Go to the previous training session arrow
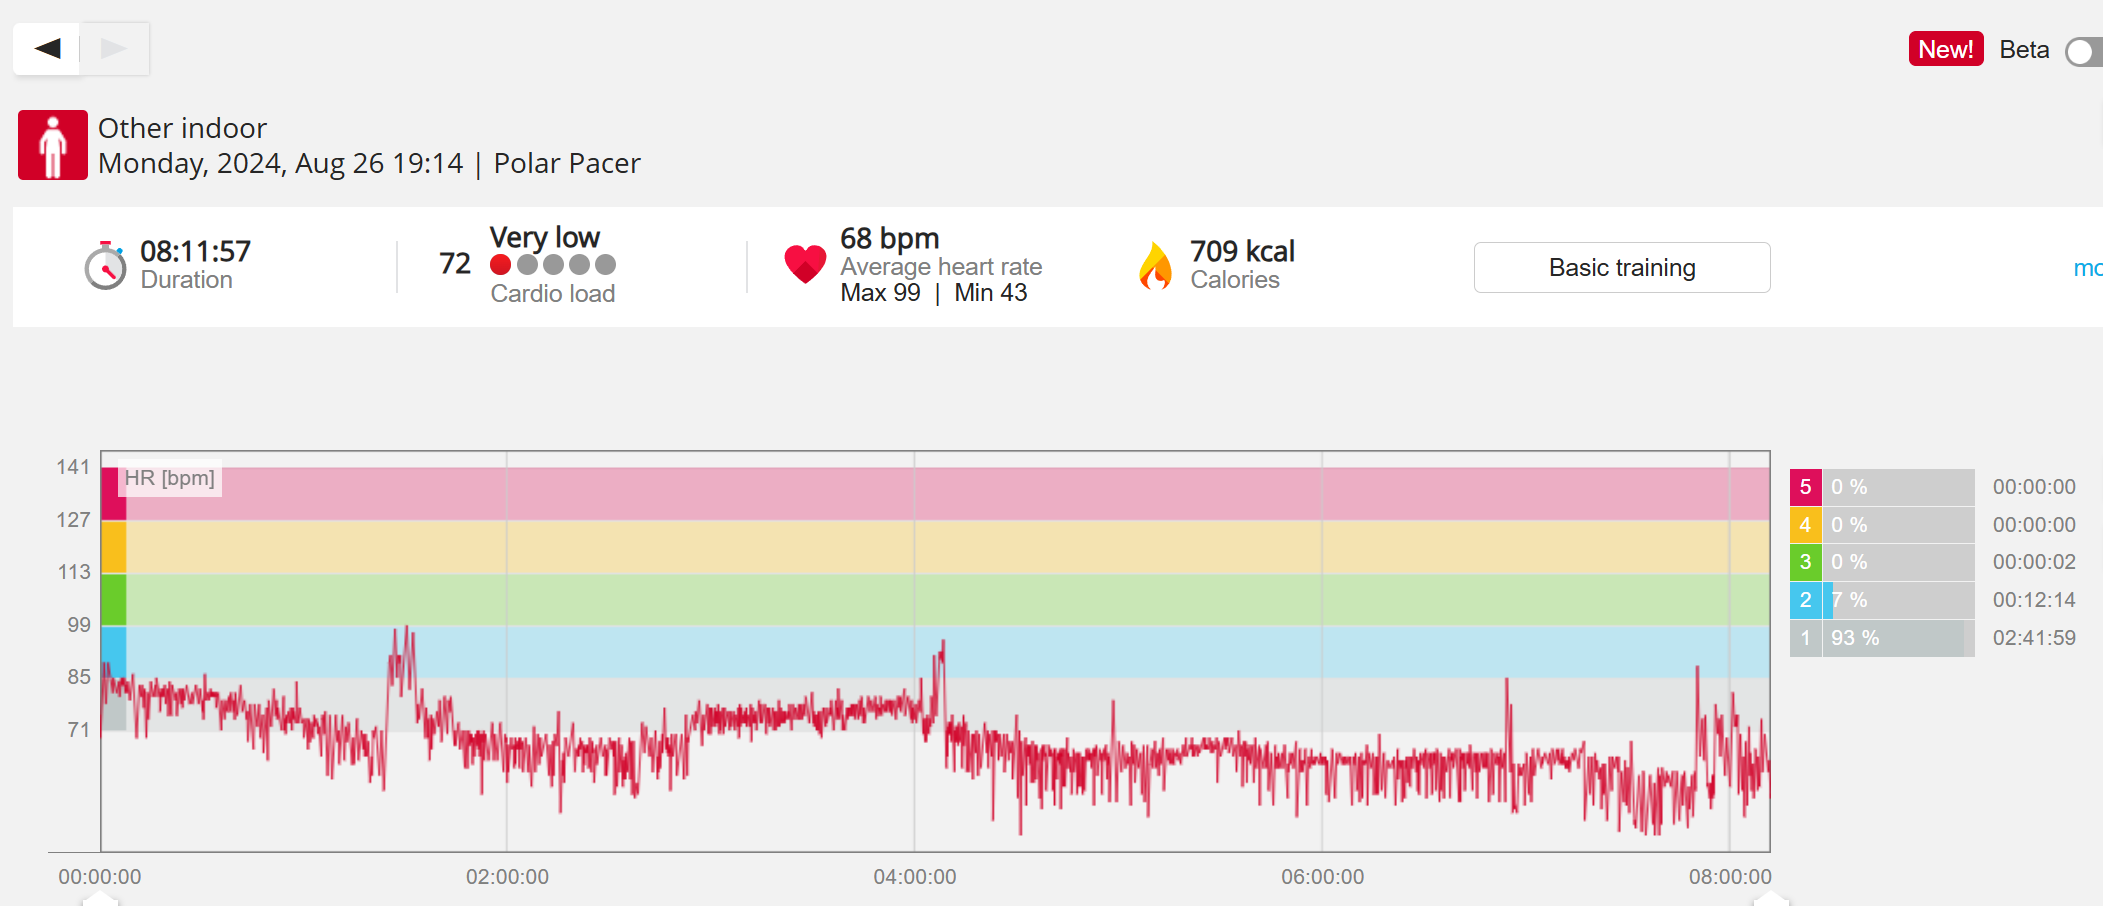This screenshot has height=906, width=2103. pyautogui.click(x=47, y=48)
